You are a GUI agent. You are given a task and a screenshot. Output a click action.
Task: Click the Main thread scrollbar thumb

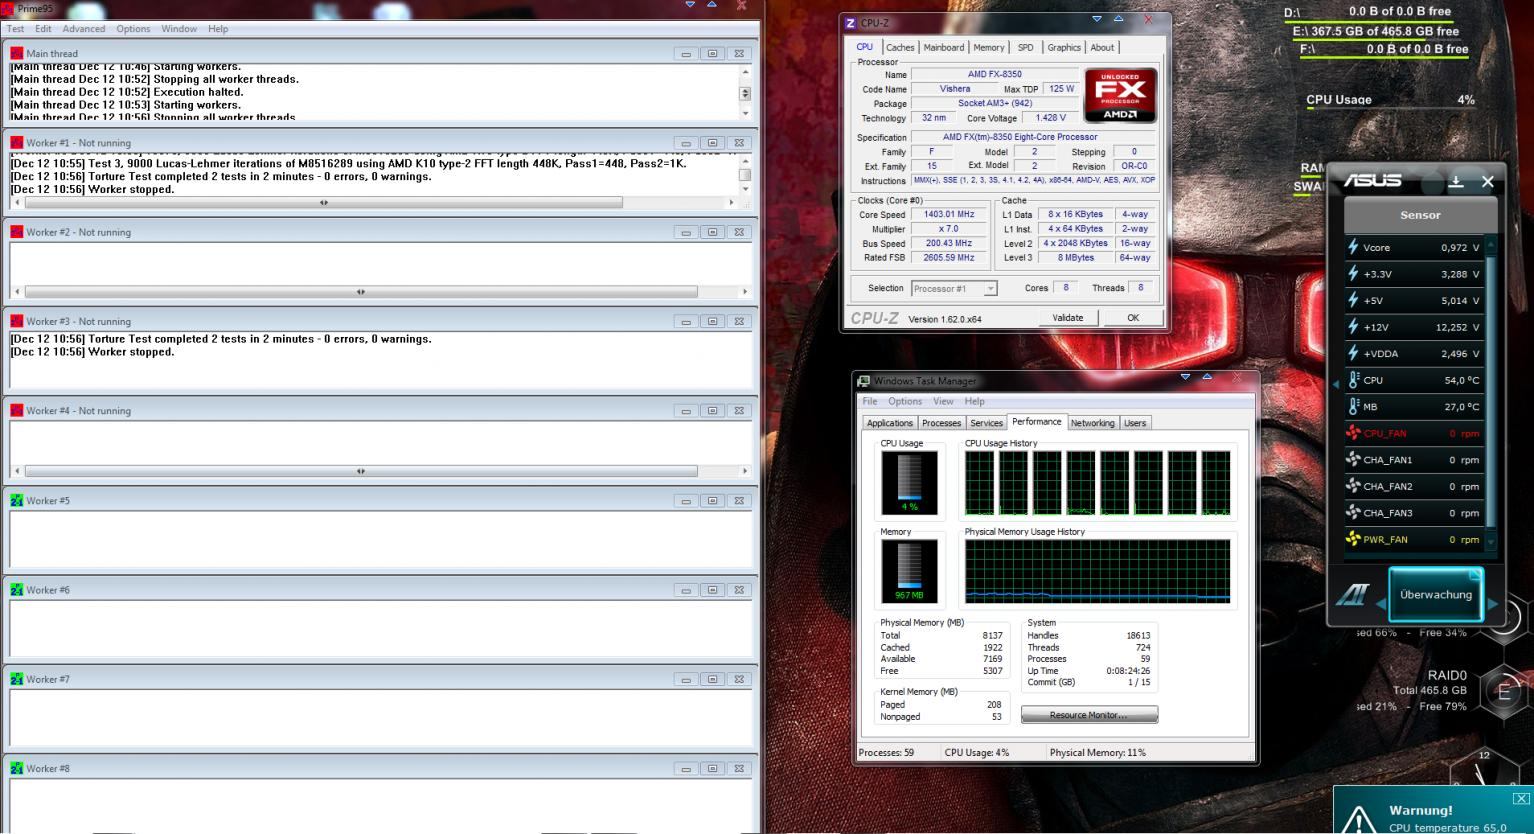(x=744, y=93)
